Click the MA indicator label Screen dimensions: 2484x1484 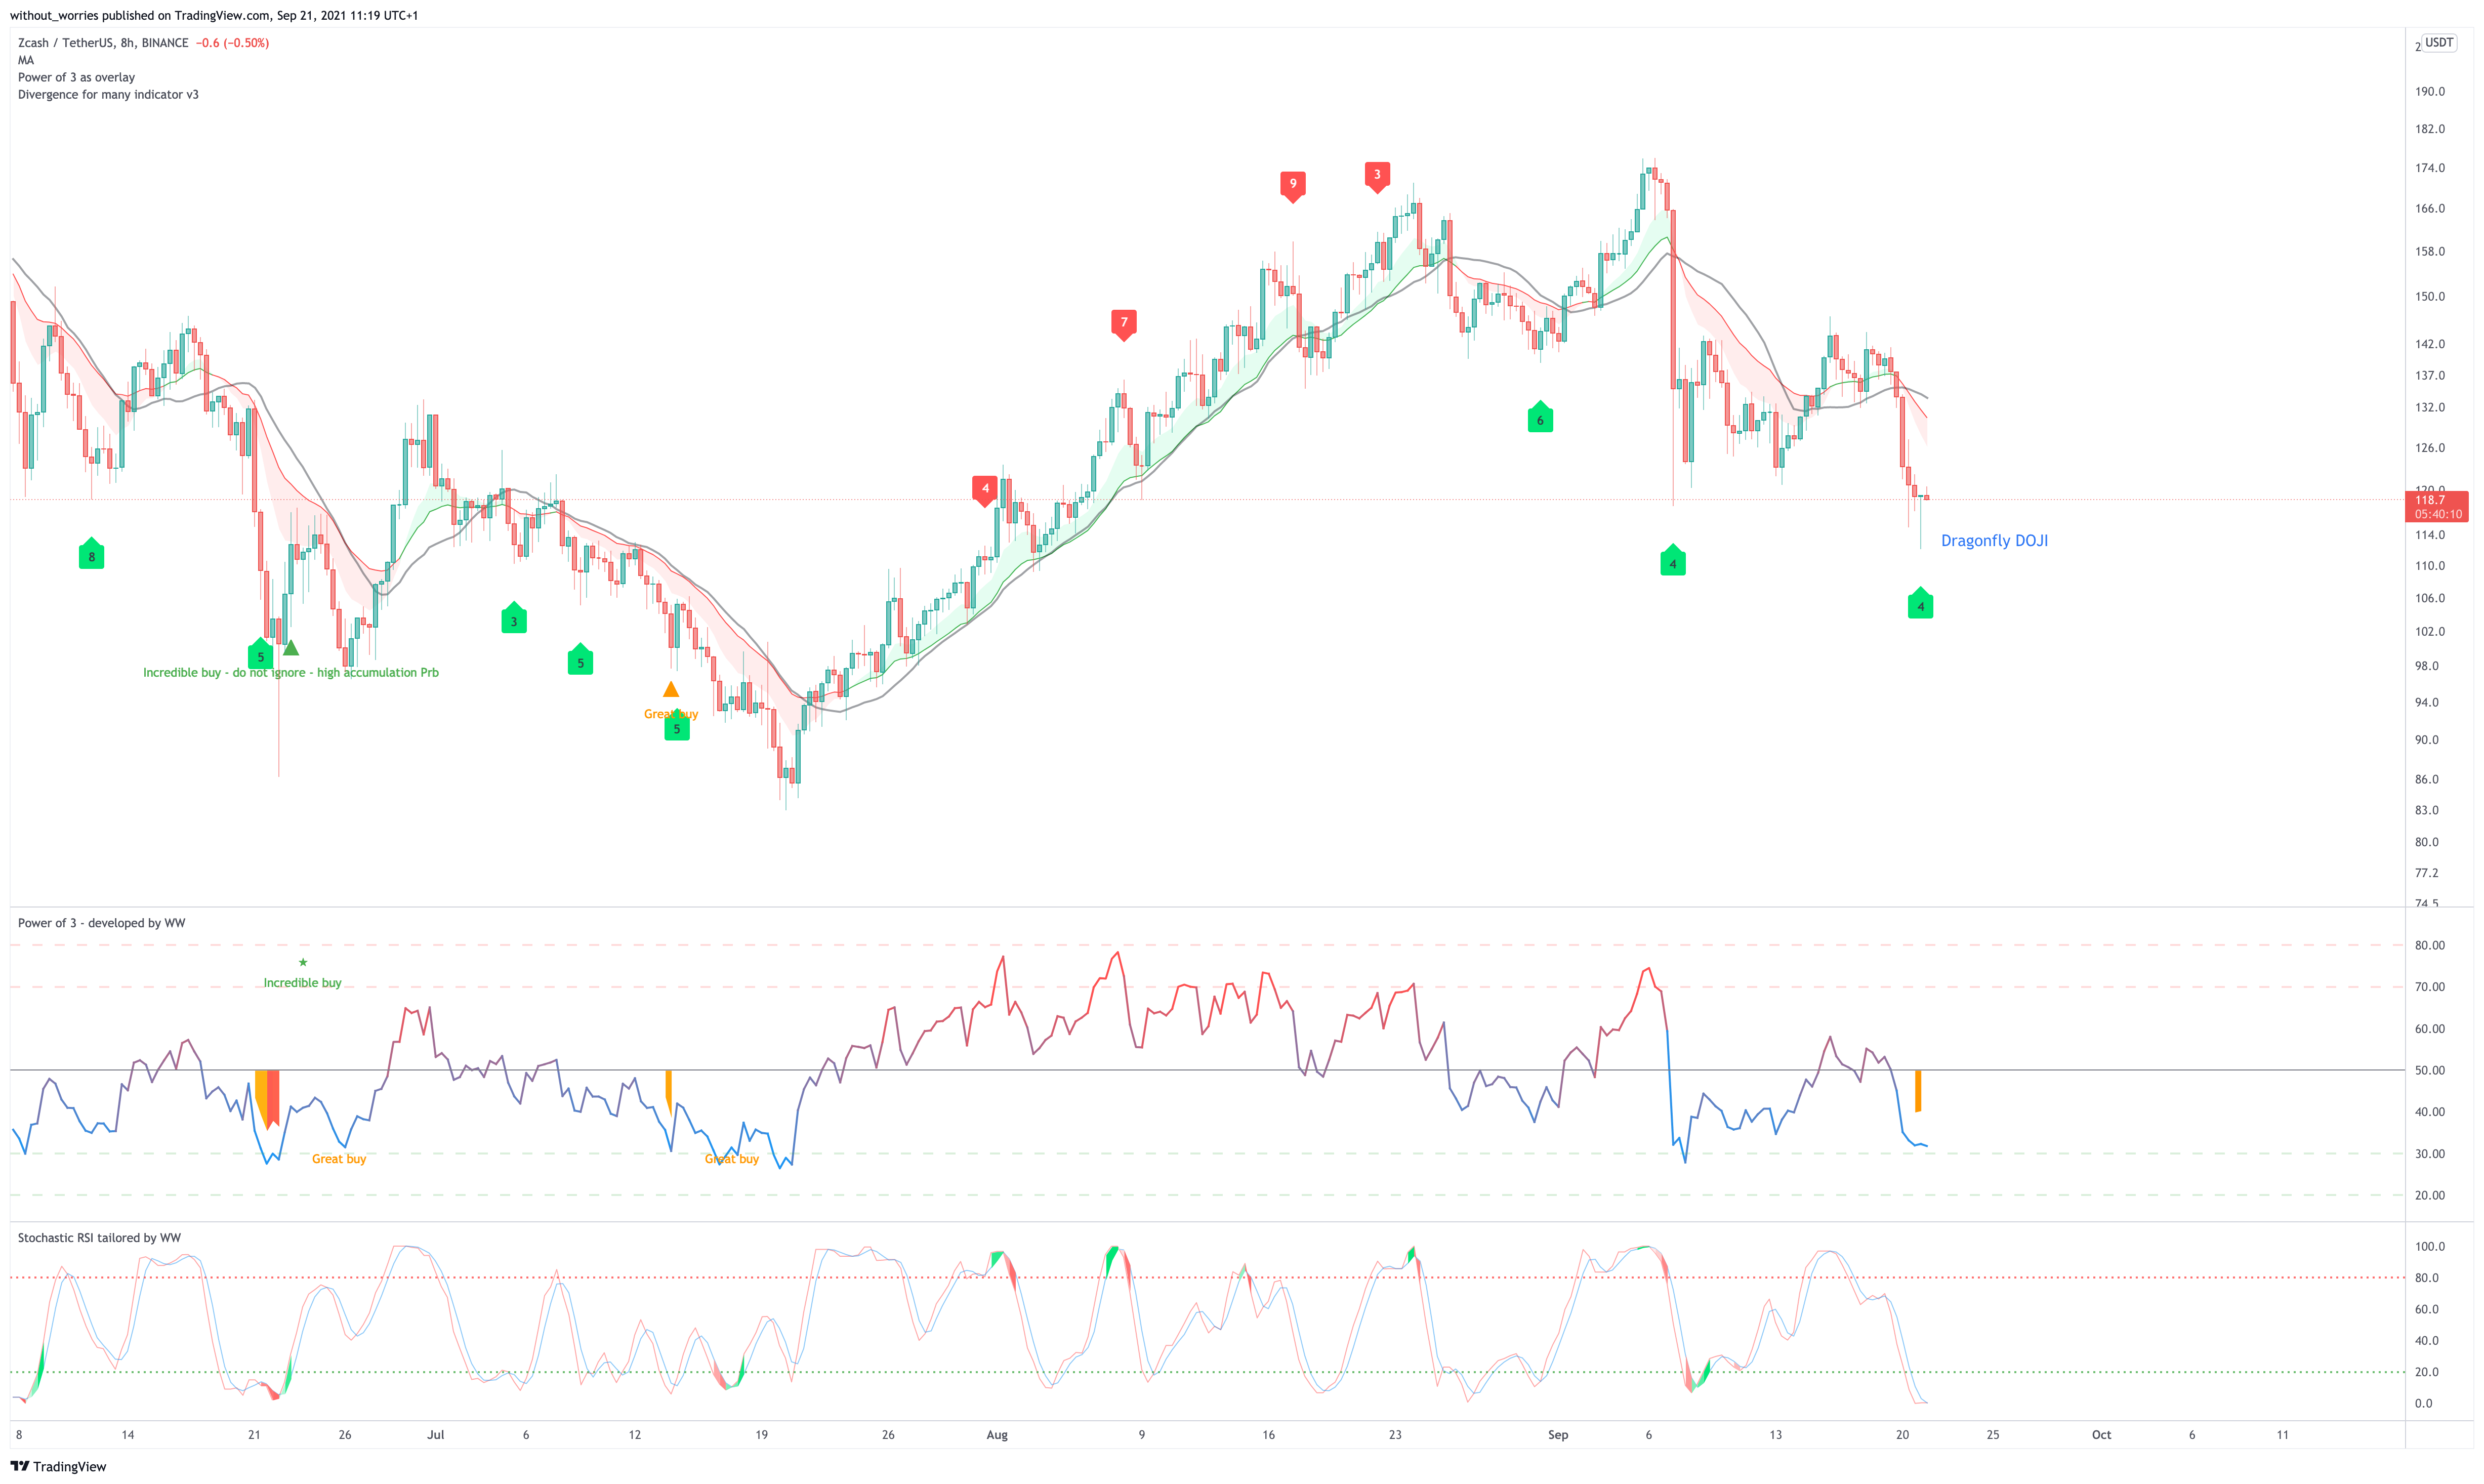[26, 60]
